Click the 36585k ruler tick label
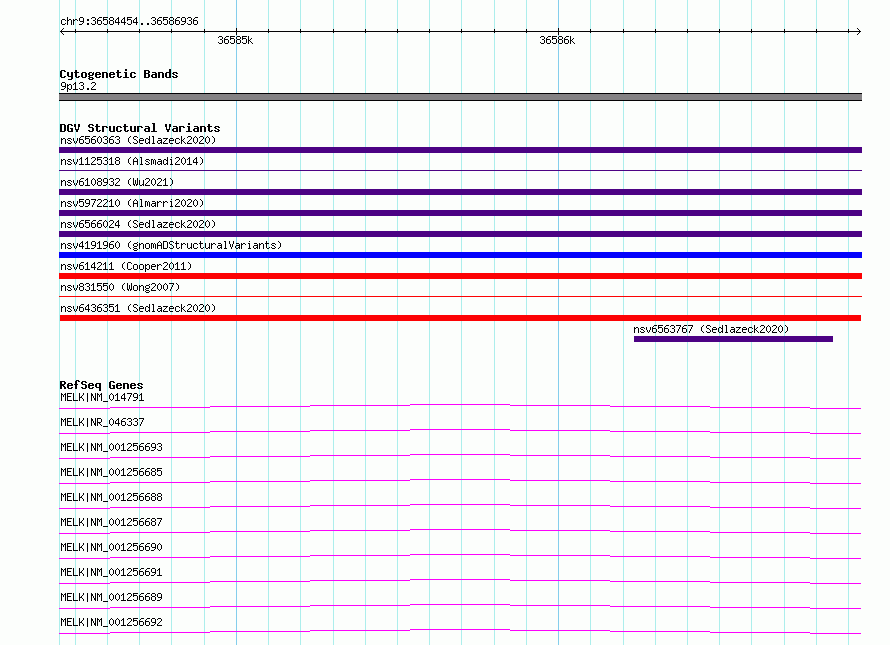 point(235,40)
